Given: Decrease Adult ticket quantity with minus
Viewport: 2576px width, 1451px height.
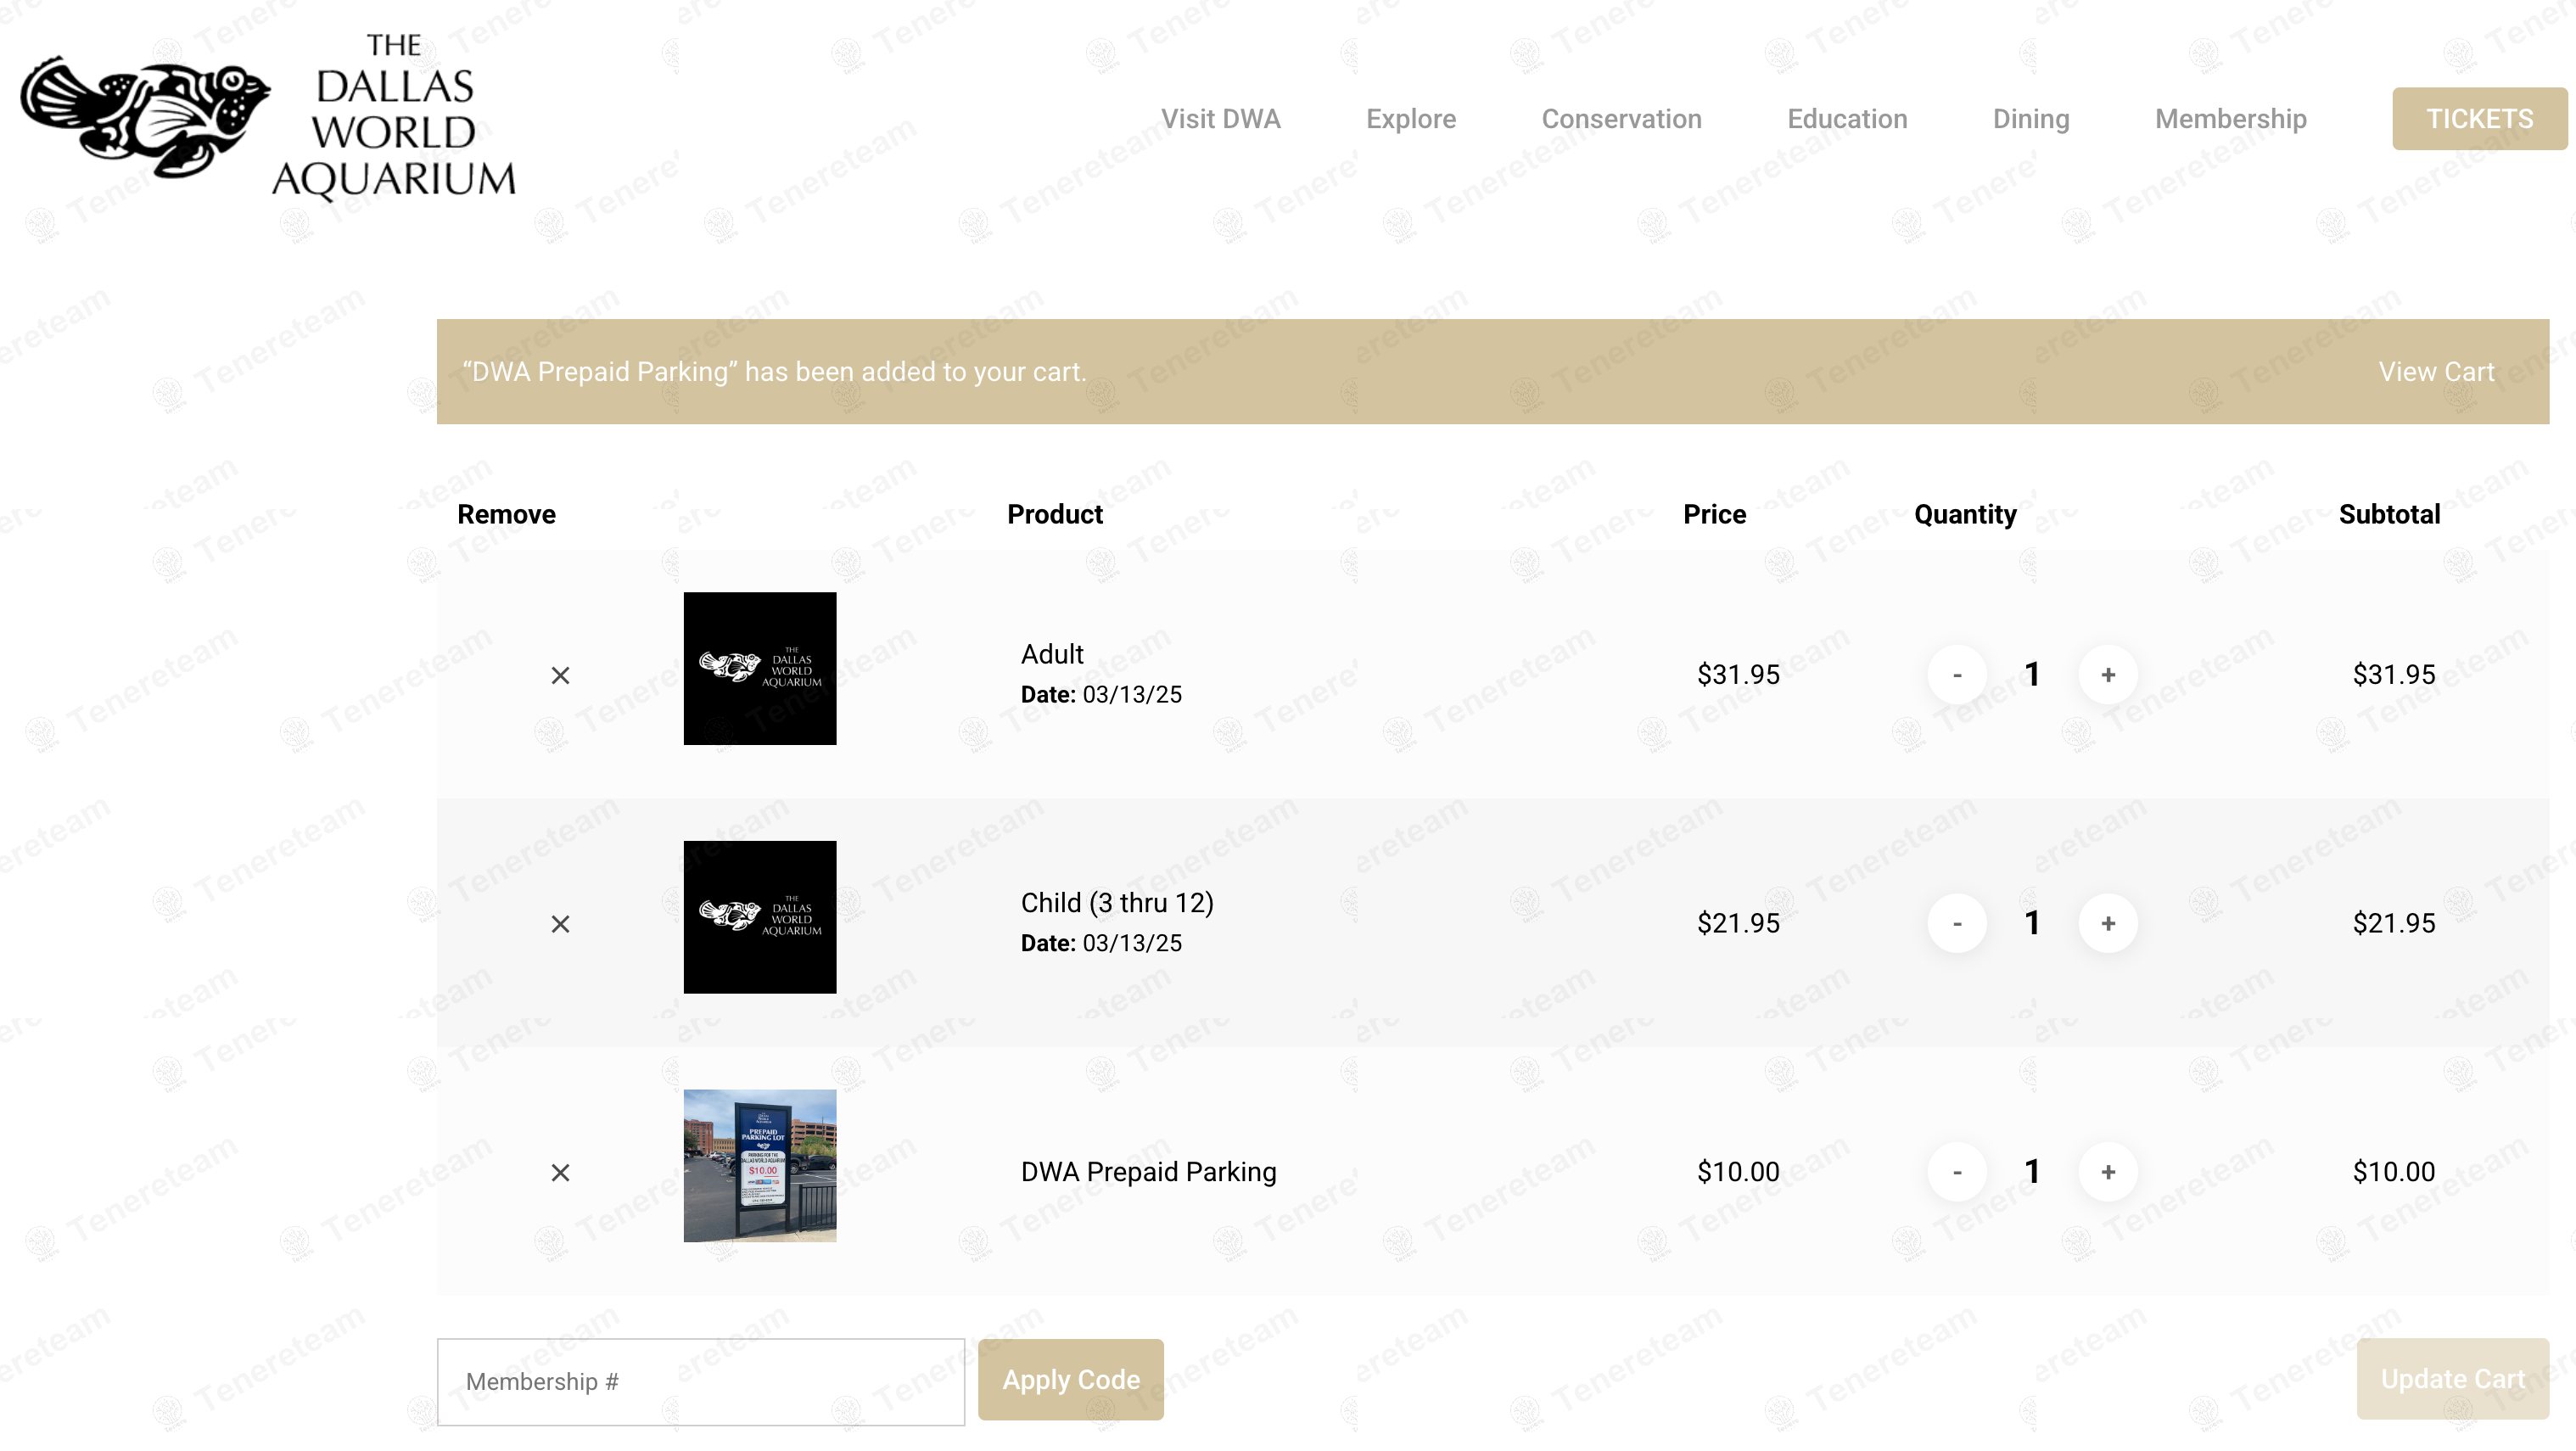Looking at the screenshot, I should click(1957, 675).
